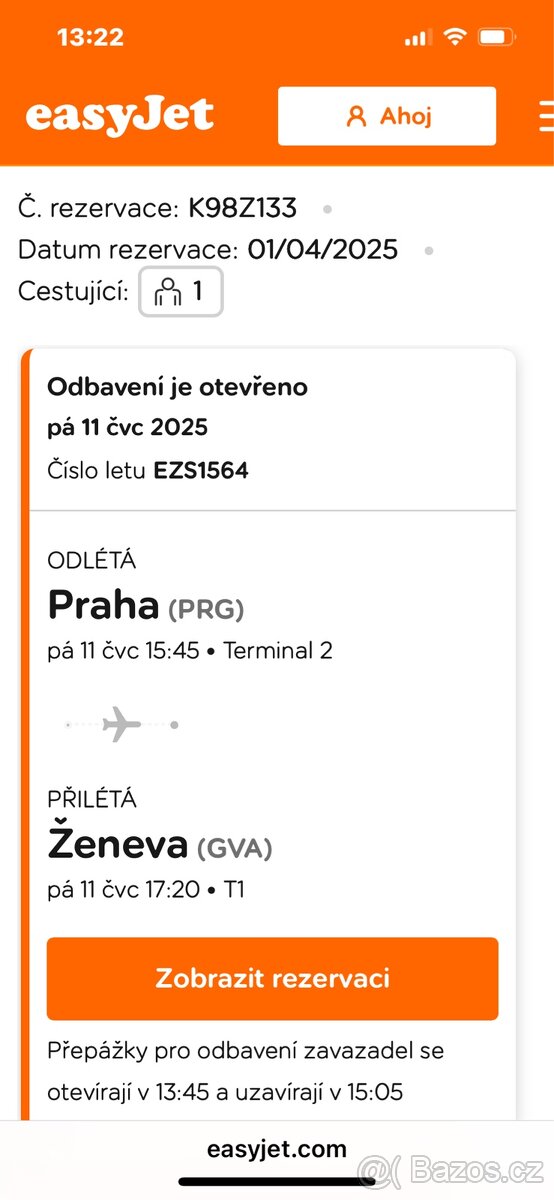The width and height of the screenshot is (554, 1200).
Task: Click the airplane icon between airports
Action: 122,723
